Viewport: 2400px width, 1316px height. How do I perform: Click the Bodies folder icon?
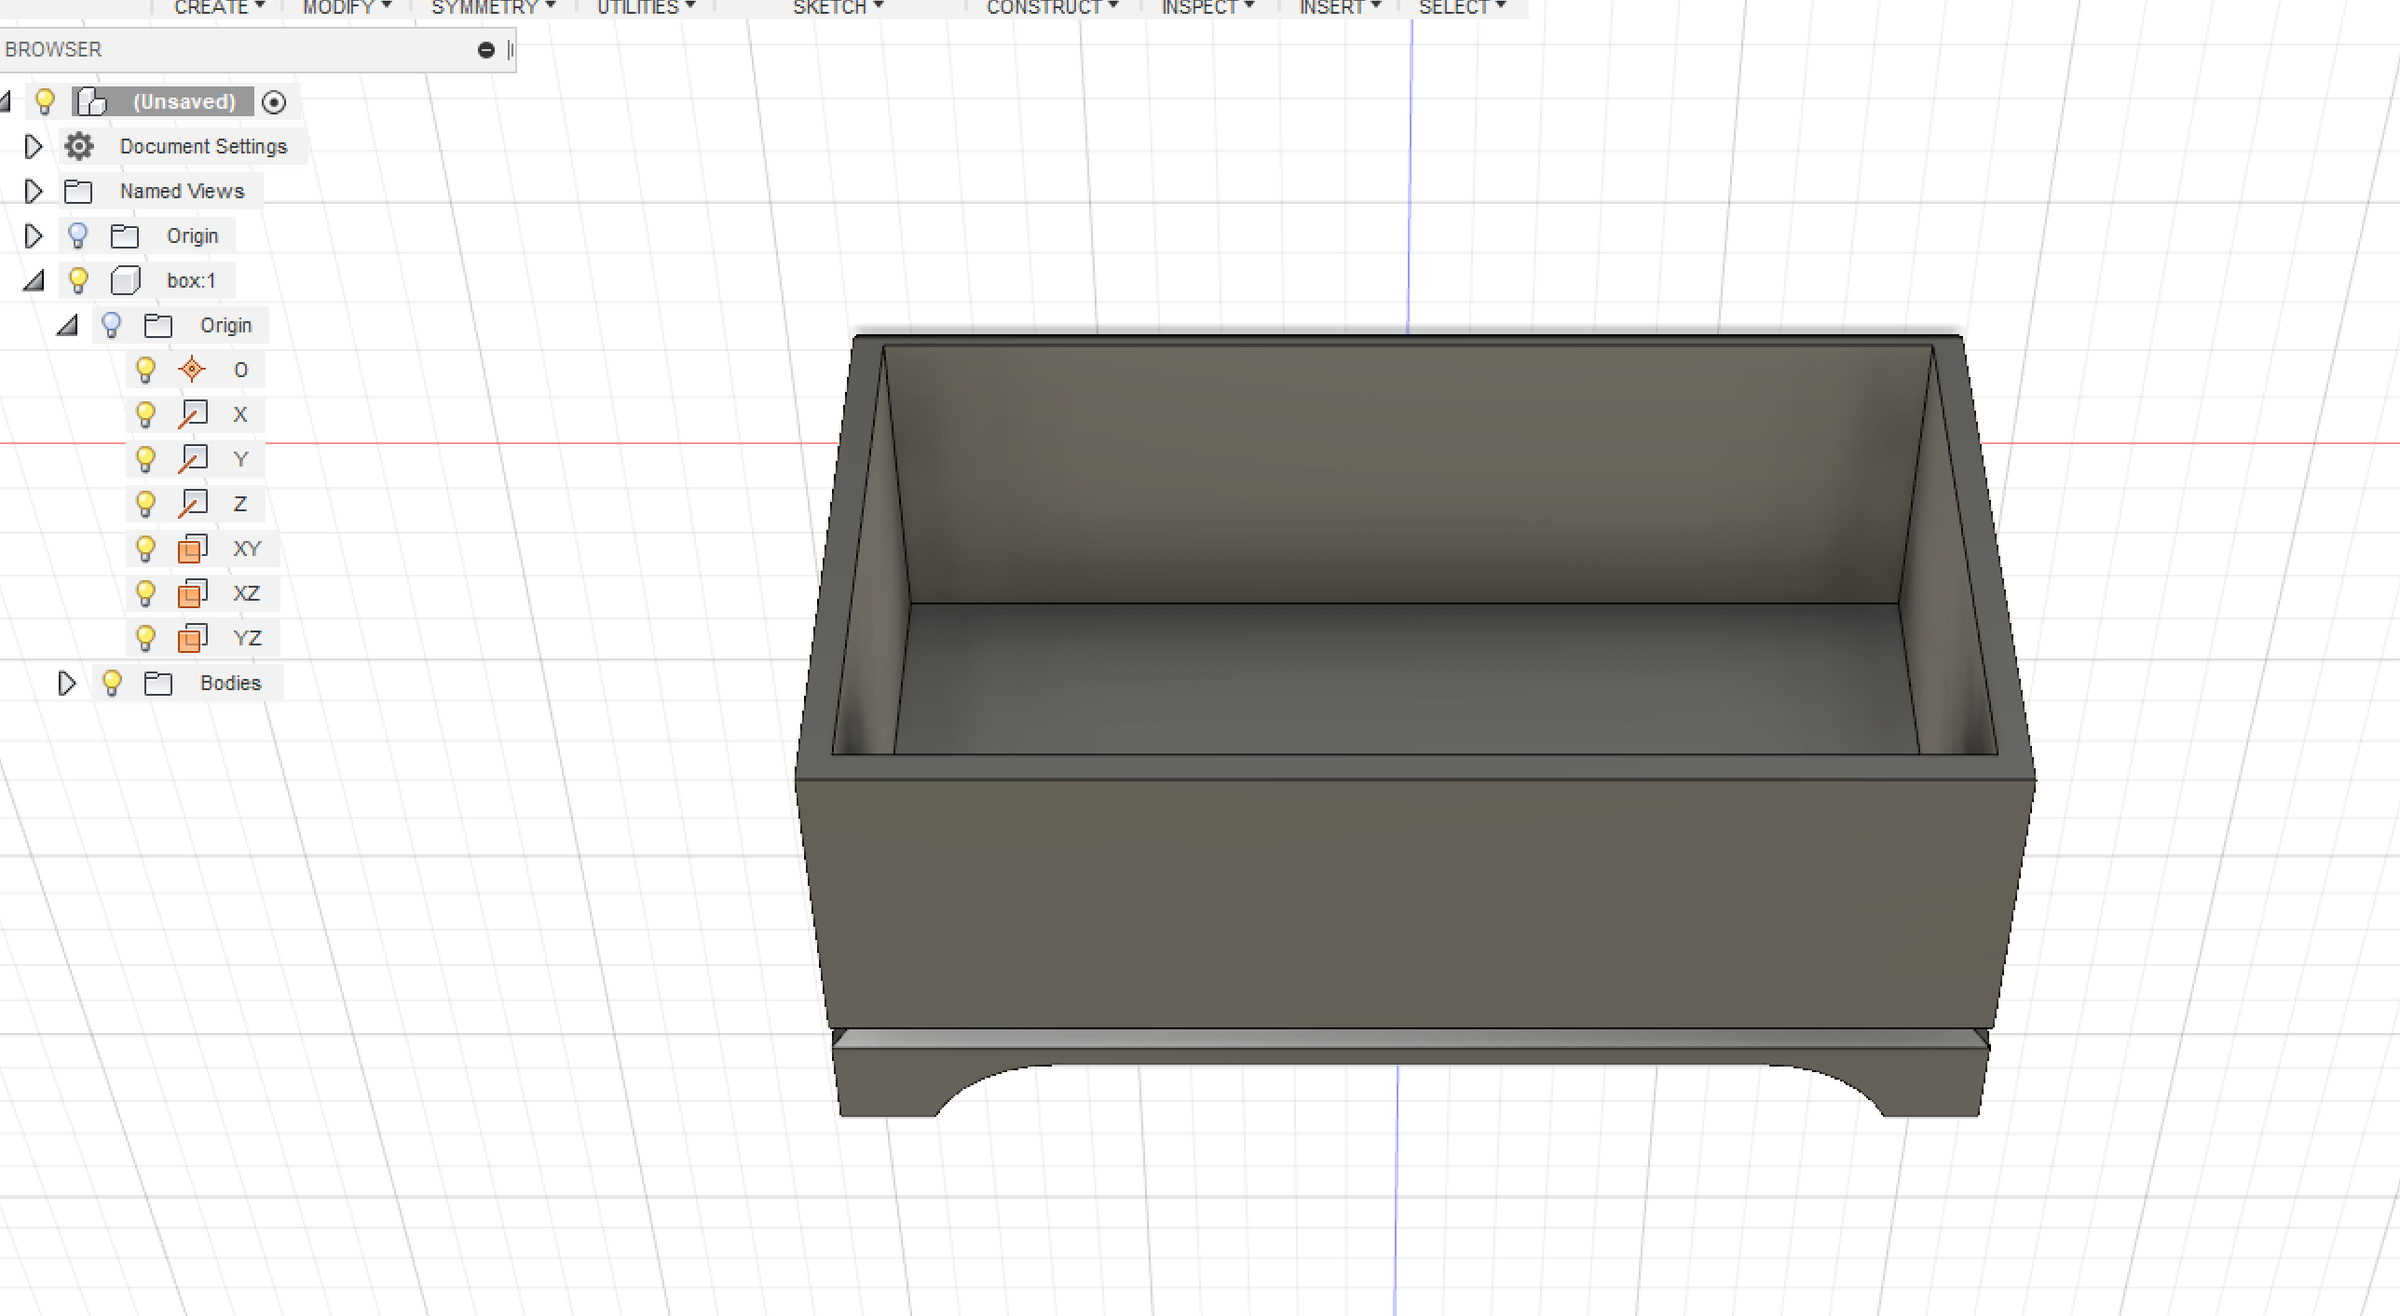158,683
